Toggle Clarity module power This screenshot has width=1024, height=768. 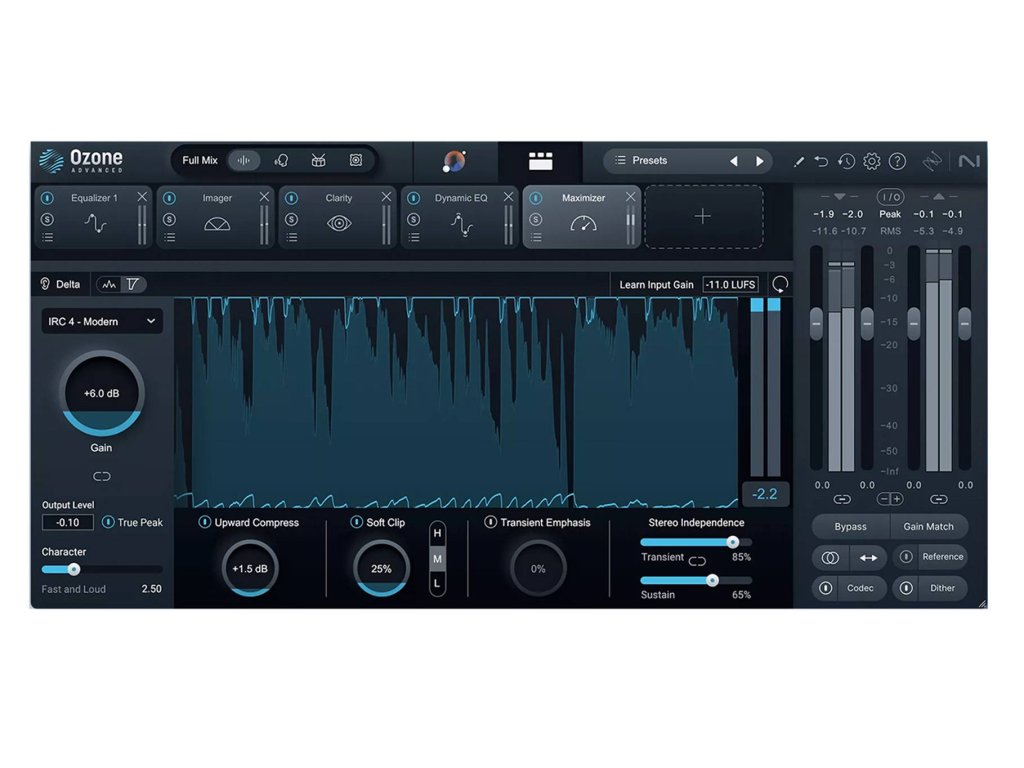[292, 197]
